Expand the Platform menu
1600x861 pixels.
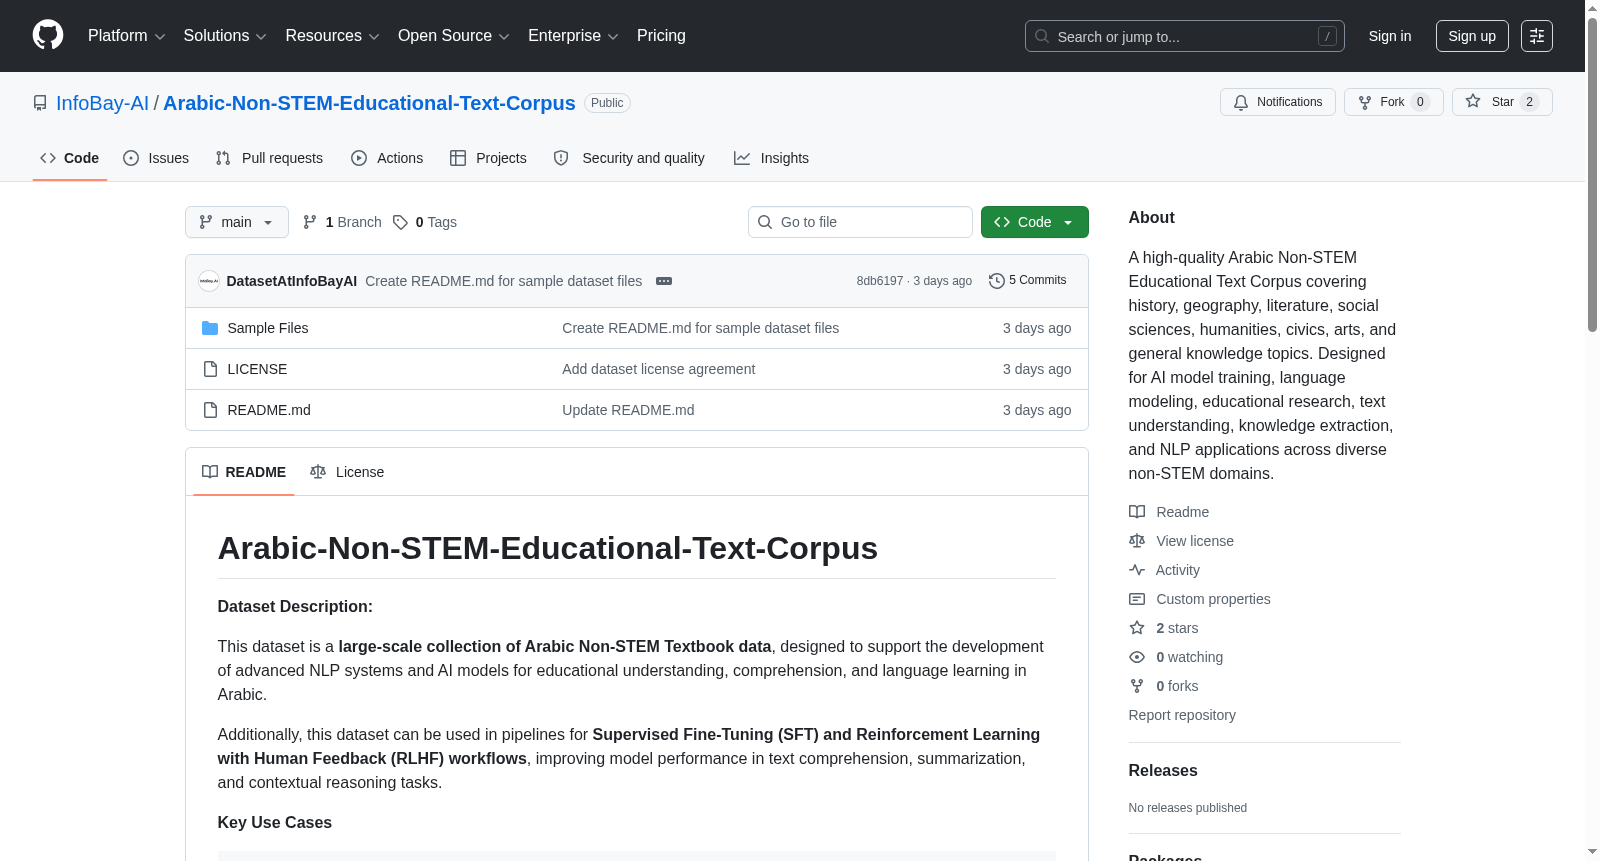click(x=126, y=36)
